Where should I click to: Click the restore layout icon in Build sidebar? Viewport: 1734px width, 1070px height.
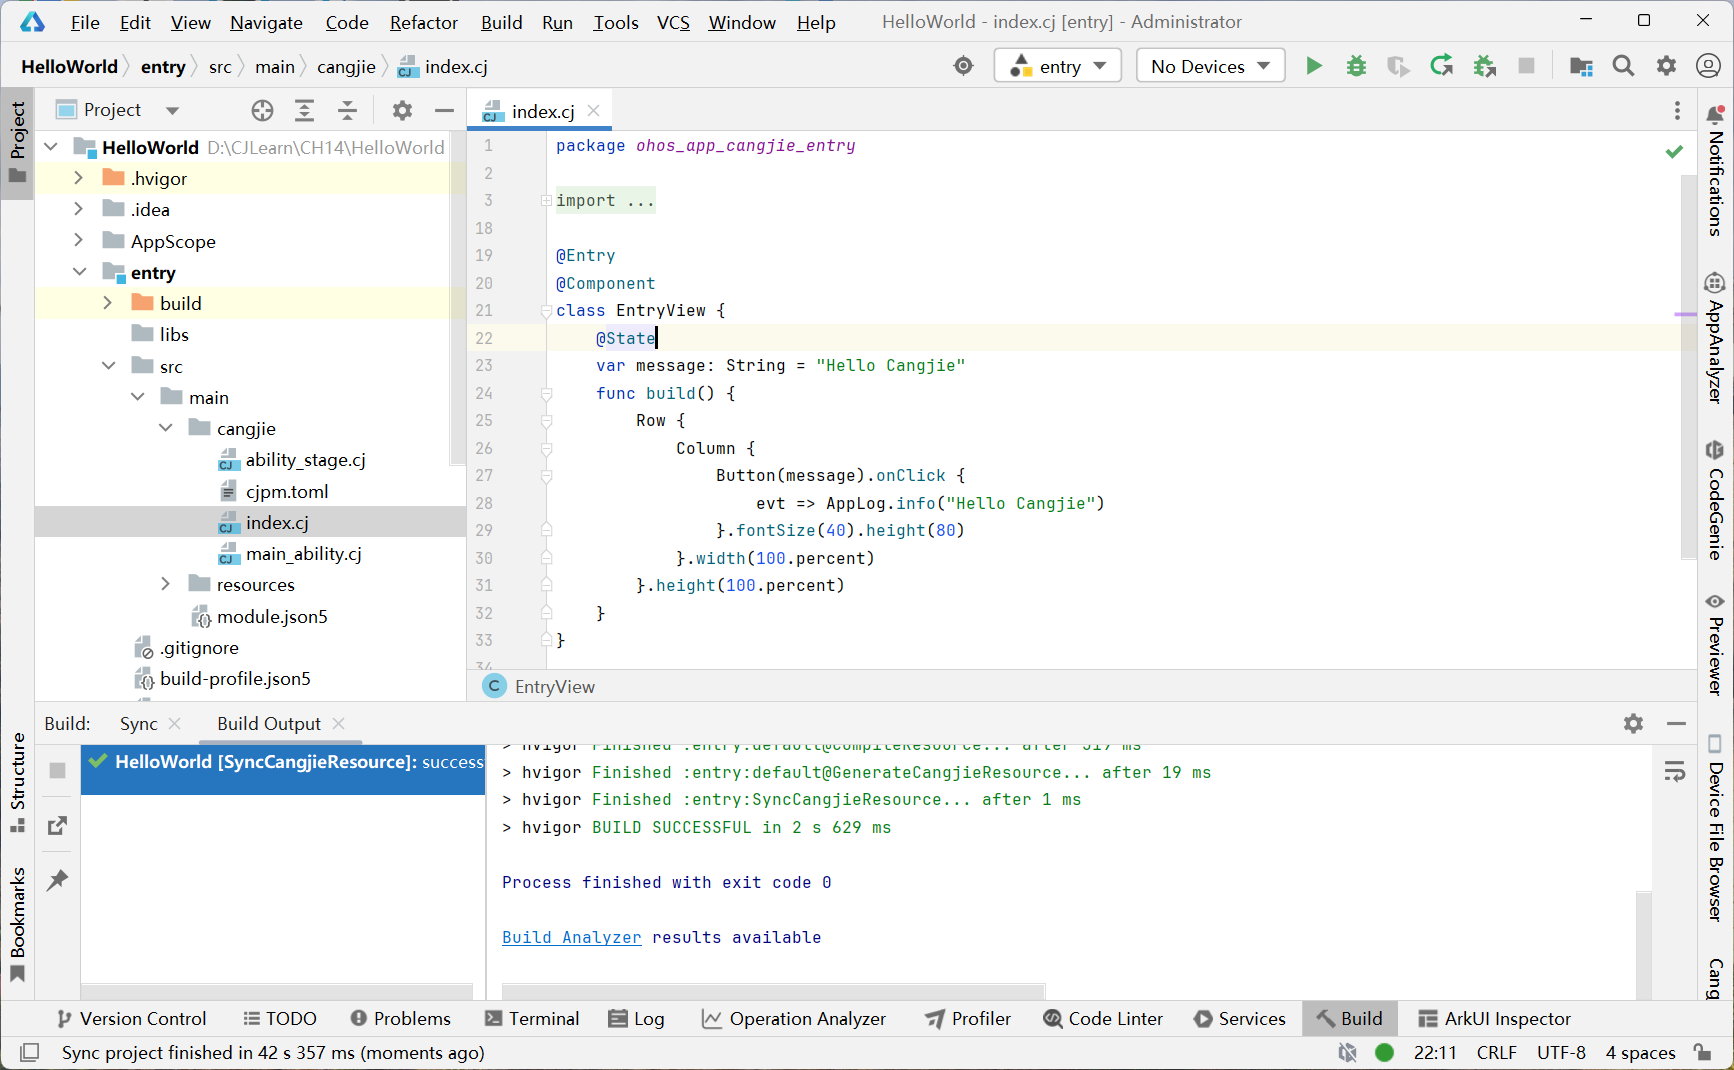coord(57,825)
